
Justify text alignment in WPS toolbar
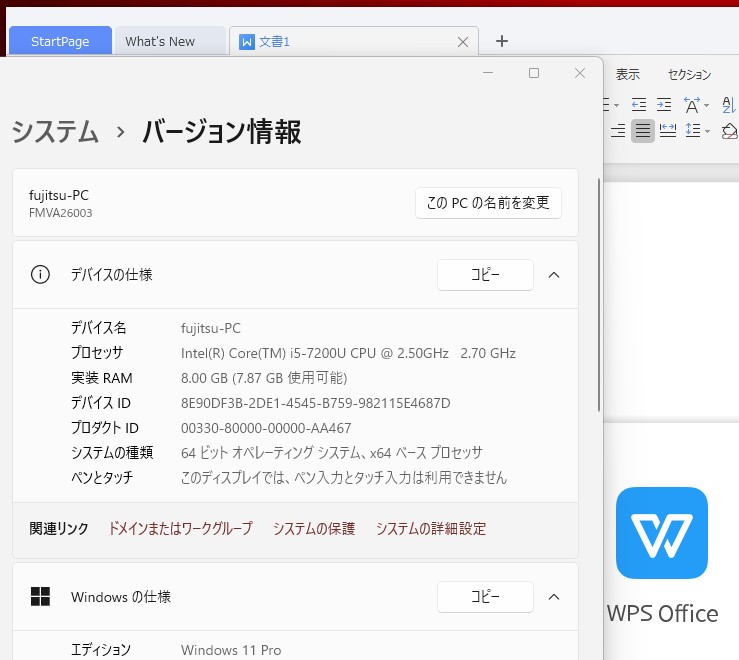[x=643, y=131]
